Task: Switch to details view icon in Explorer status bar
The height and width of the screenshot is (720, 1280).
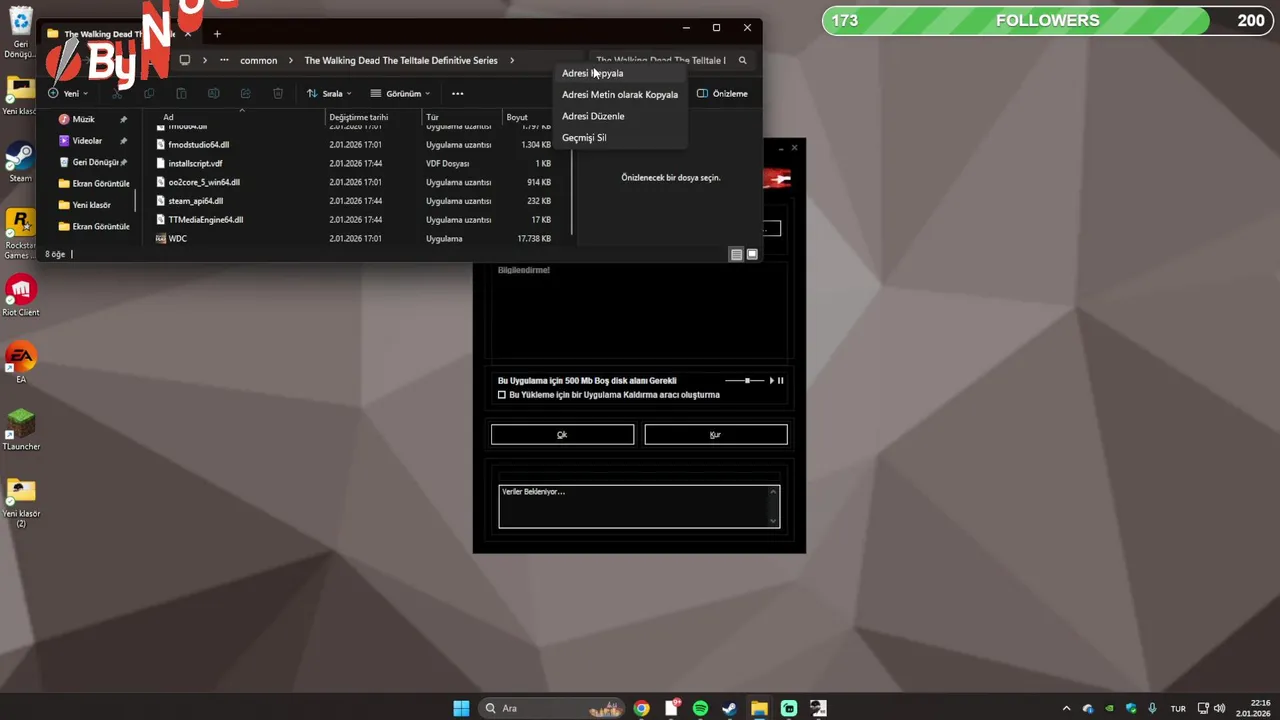Action: pyautogui.click(x=736, y=254)
